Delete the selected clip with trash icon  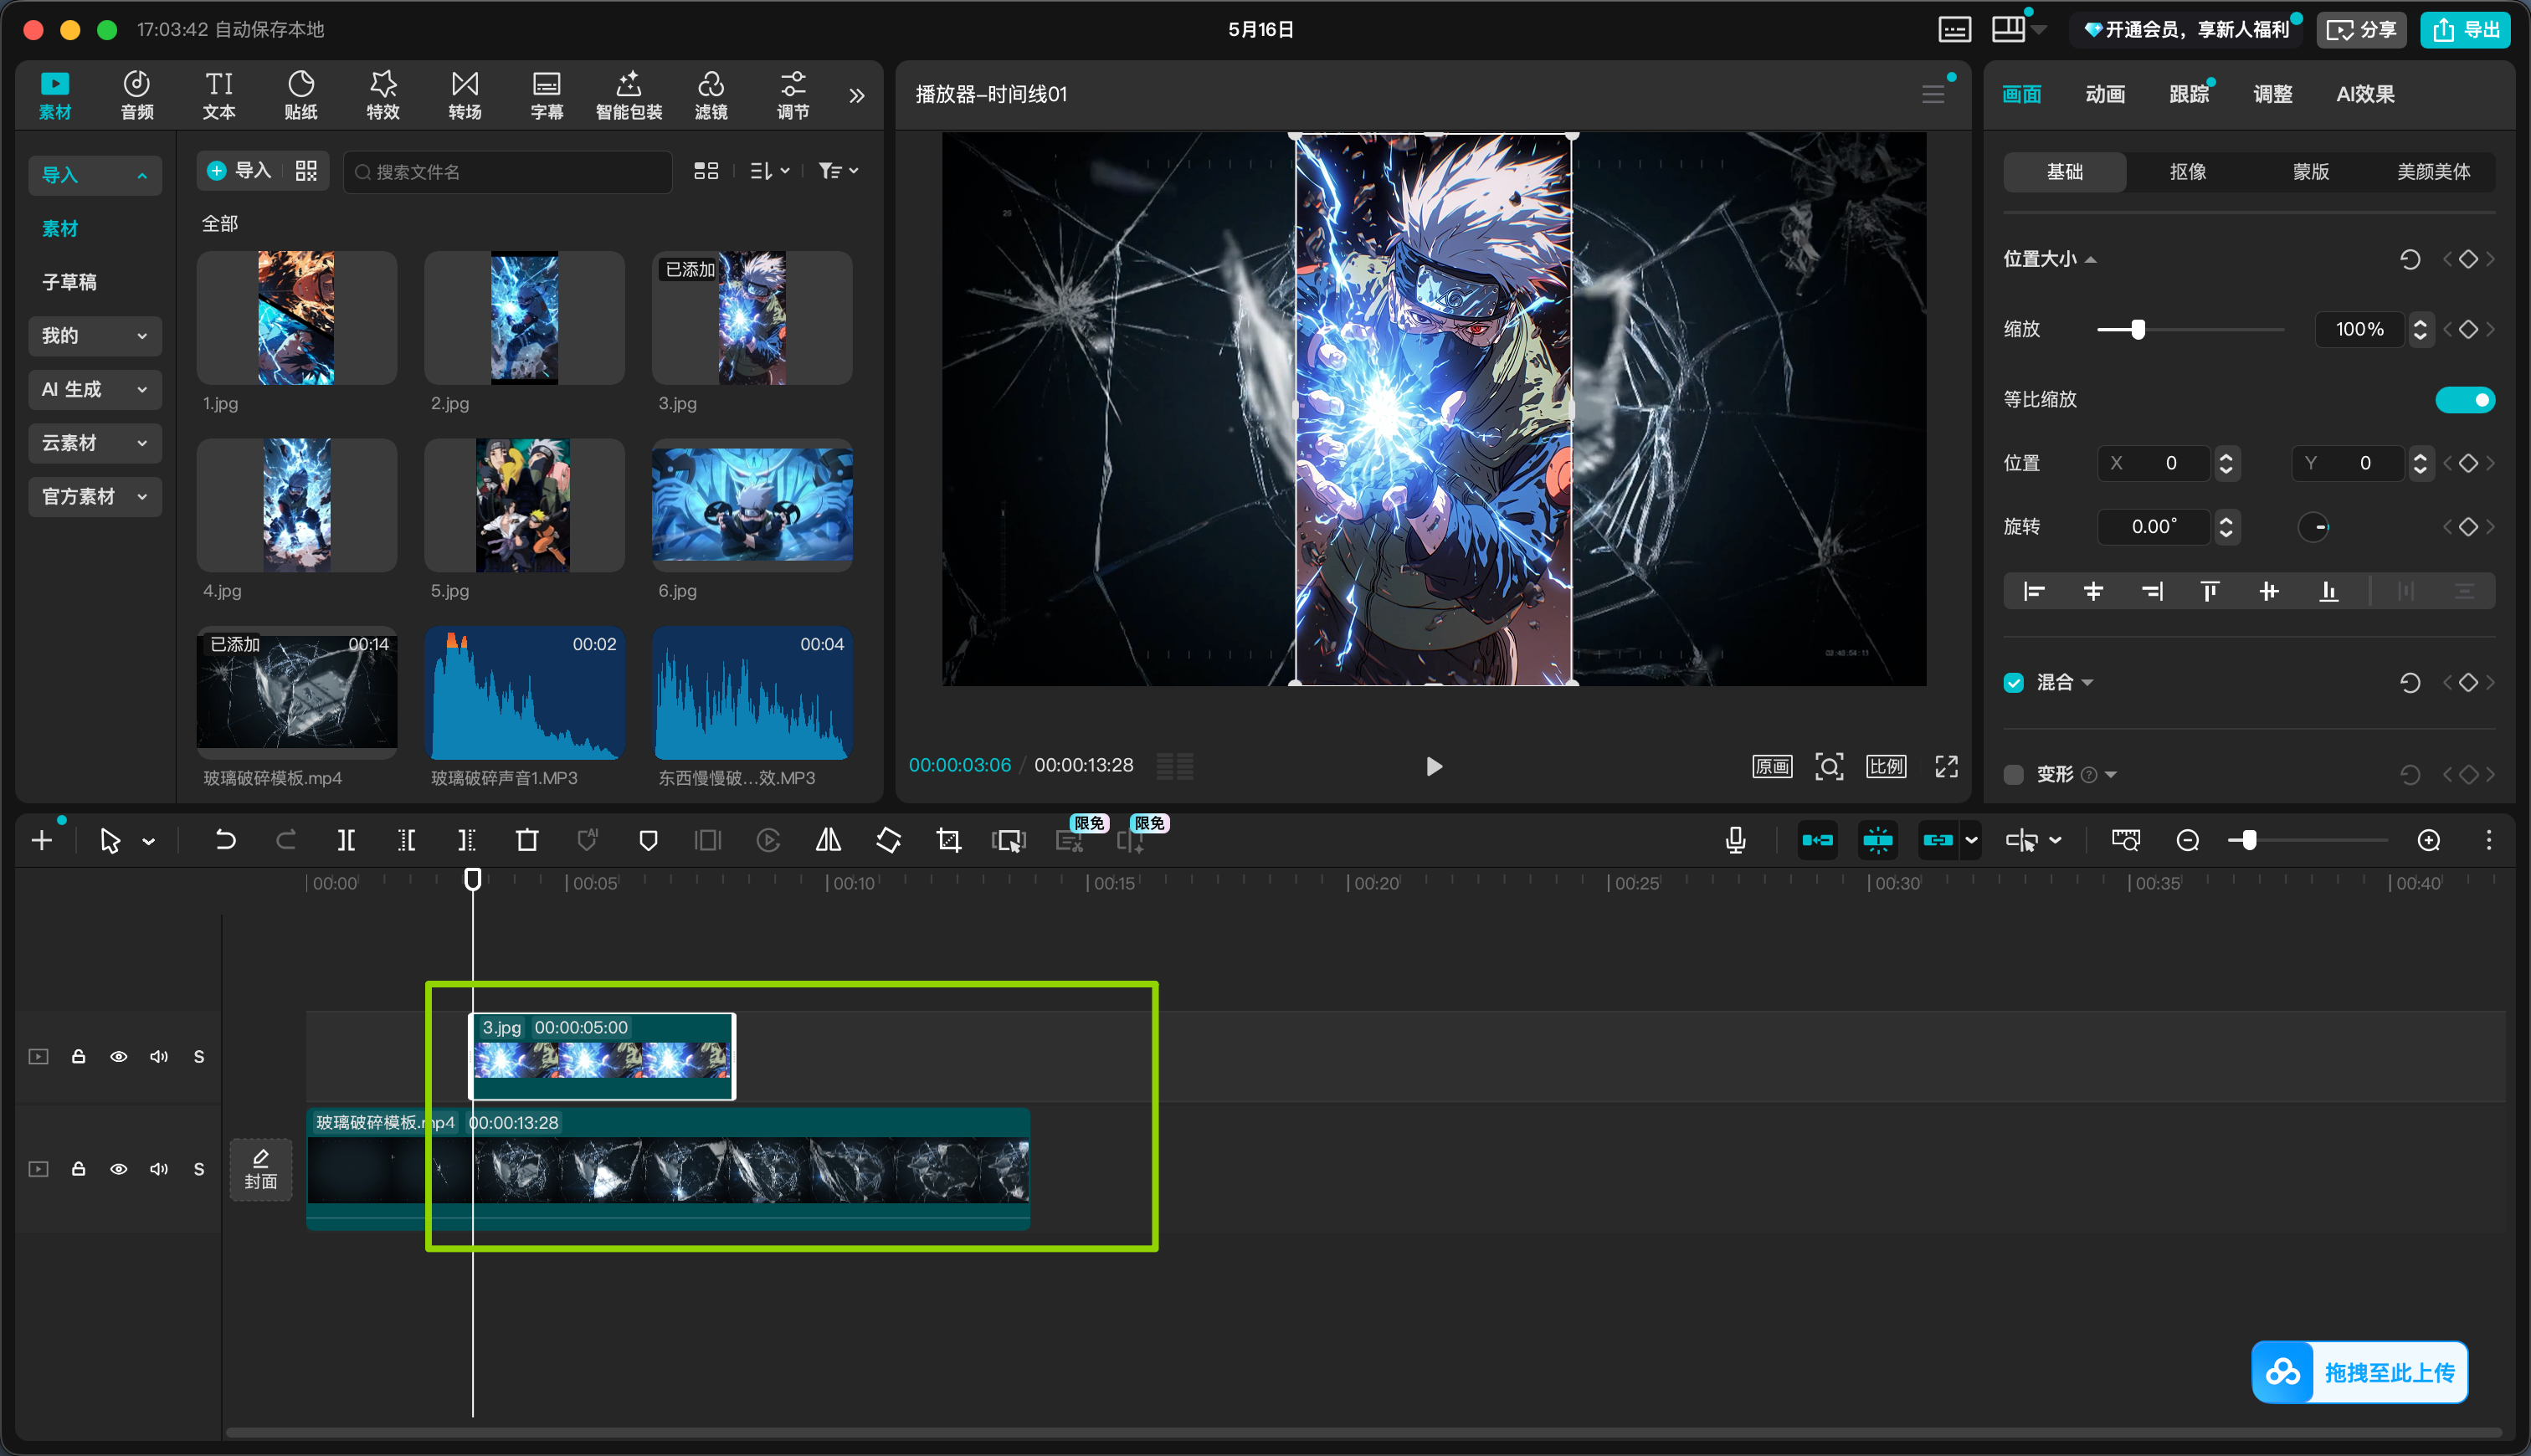pos(527,840)
